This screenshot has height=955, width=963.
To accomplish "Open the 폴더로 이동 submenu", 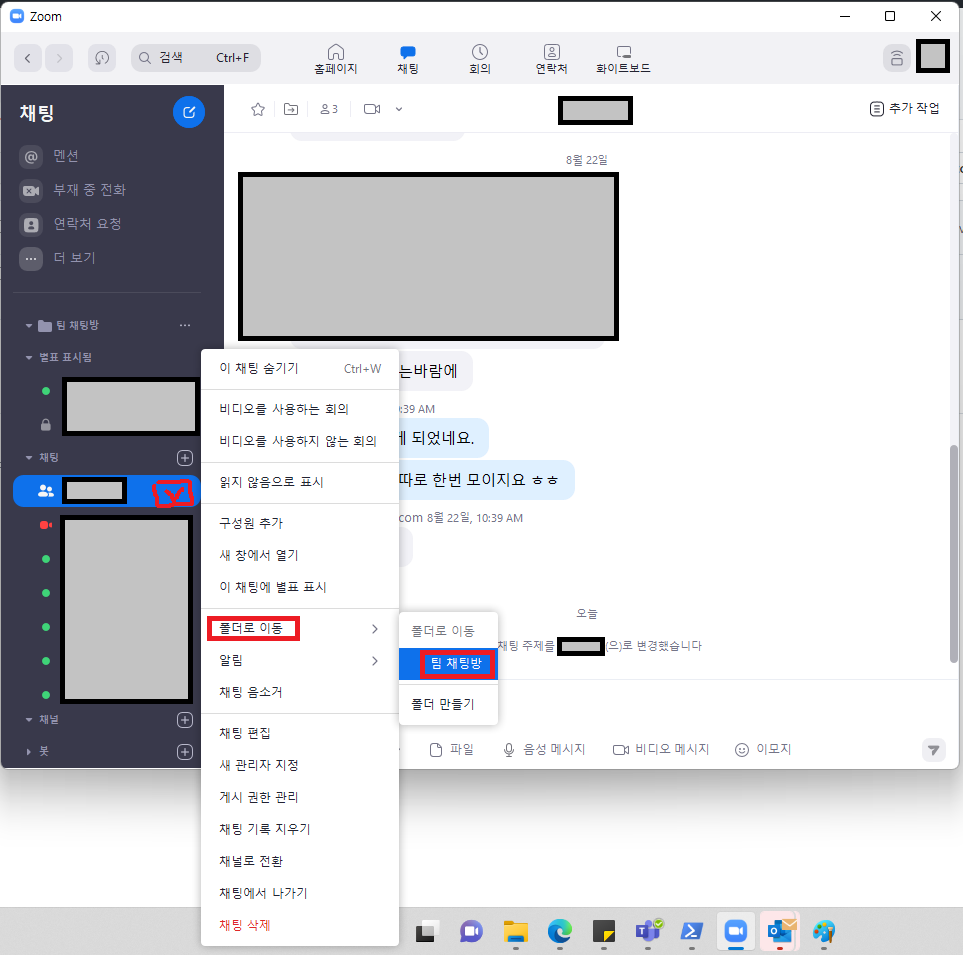I will (300, 628).
